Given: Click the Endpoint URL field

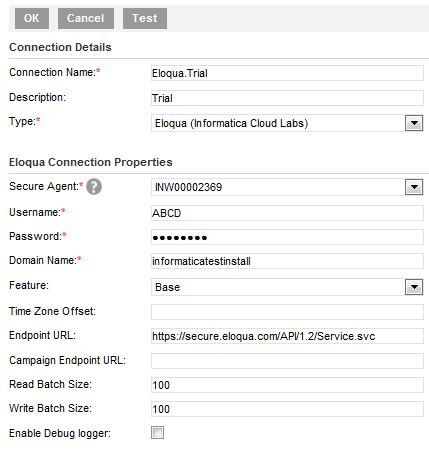Looking at the screenshot, I should pos(287,336).
